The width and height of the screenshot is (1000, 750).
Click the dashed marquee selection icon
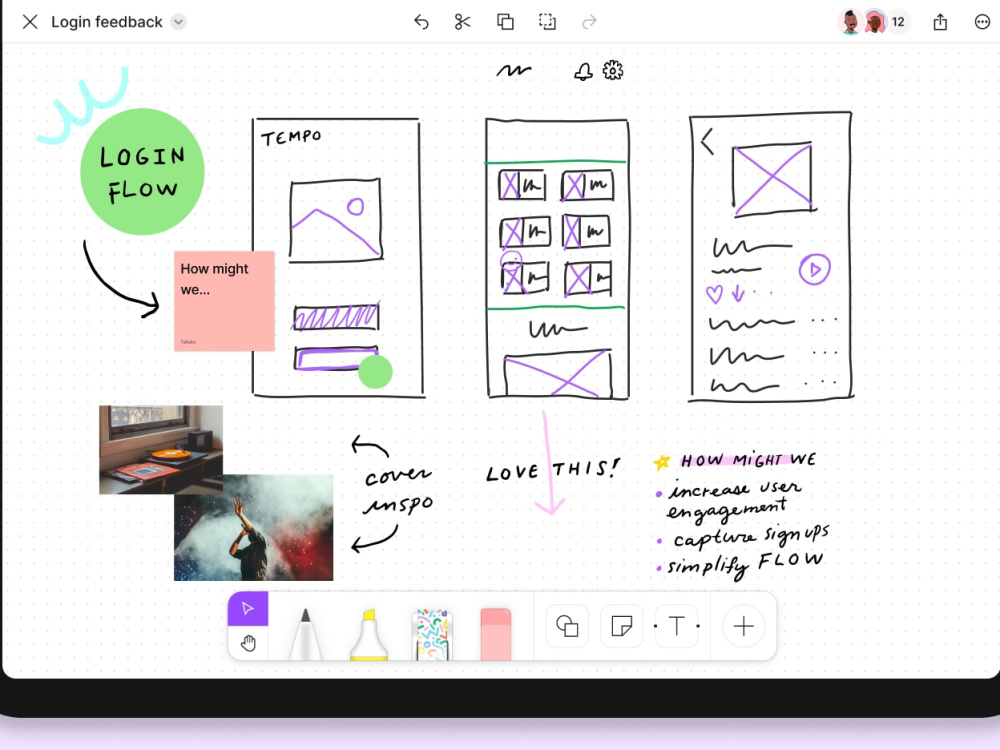click(547, 22)
